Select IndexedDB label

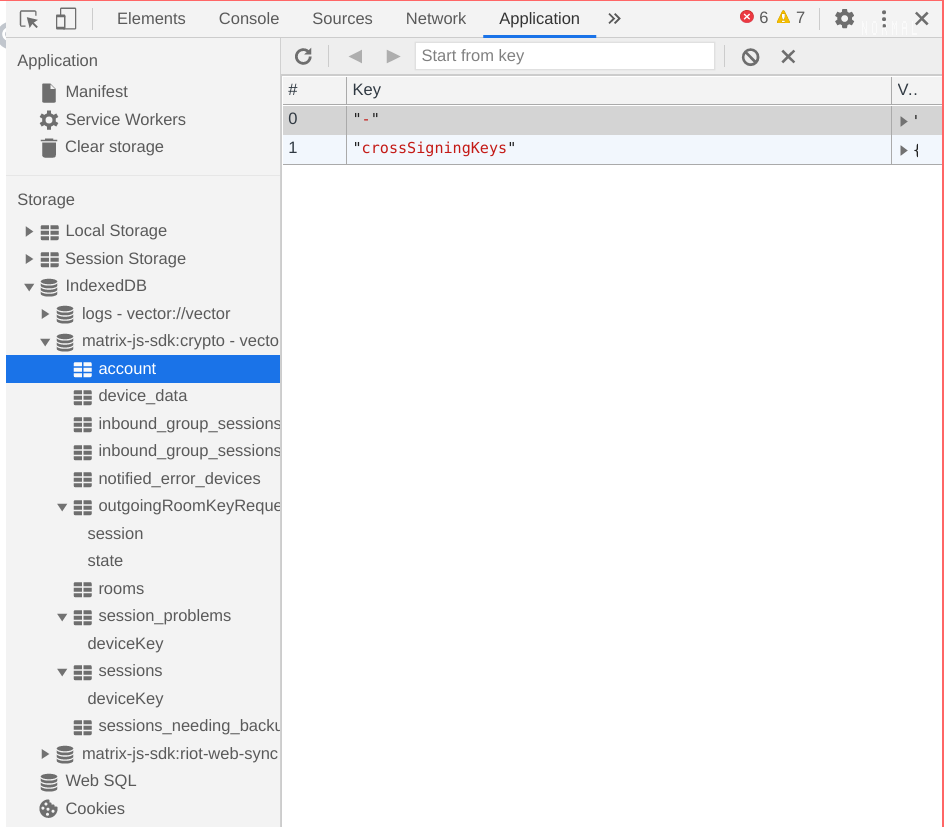pyautogui.click(x=105, y=285)
